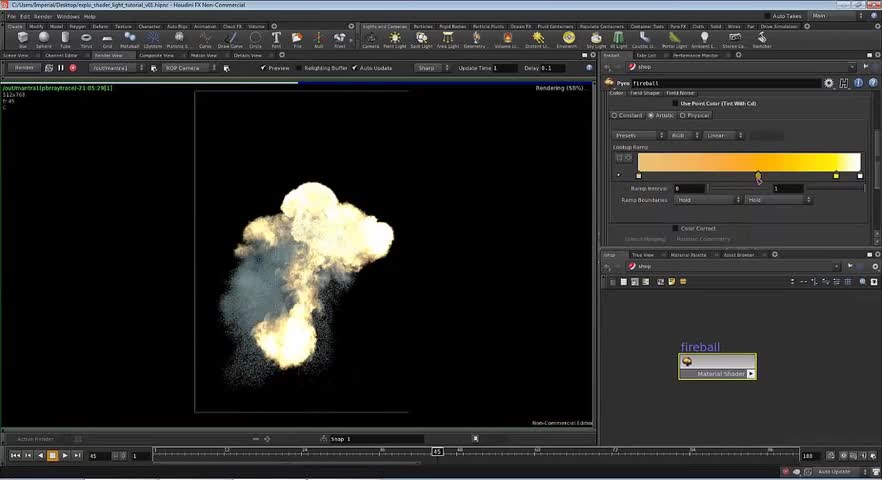Select the Physical radio button
Screen dimensions: 882x480
[x=684, y=116]
